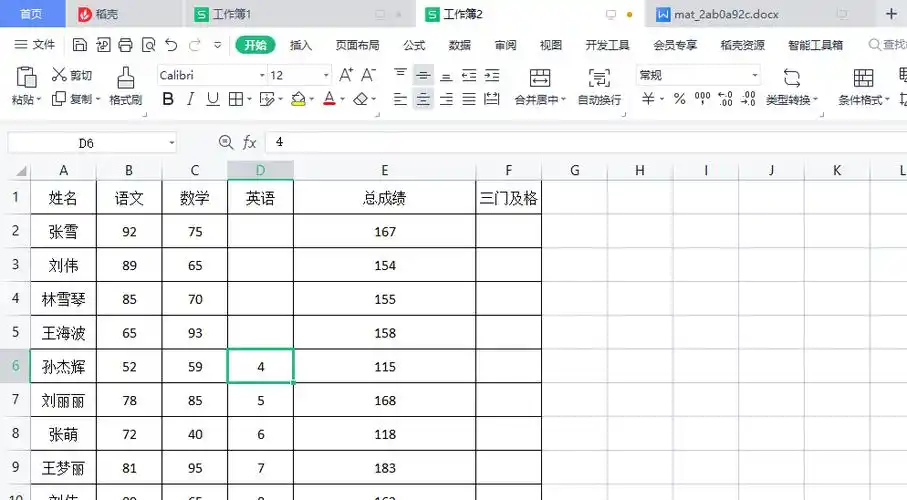Open the 文件 file menu
The width and height of the screenshot is (907, 500).
(35, 45)
